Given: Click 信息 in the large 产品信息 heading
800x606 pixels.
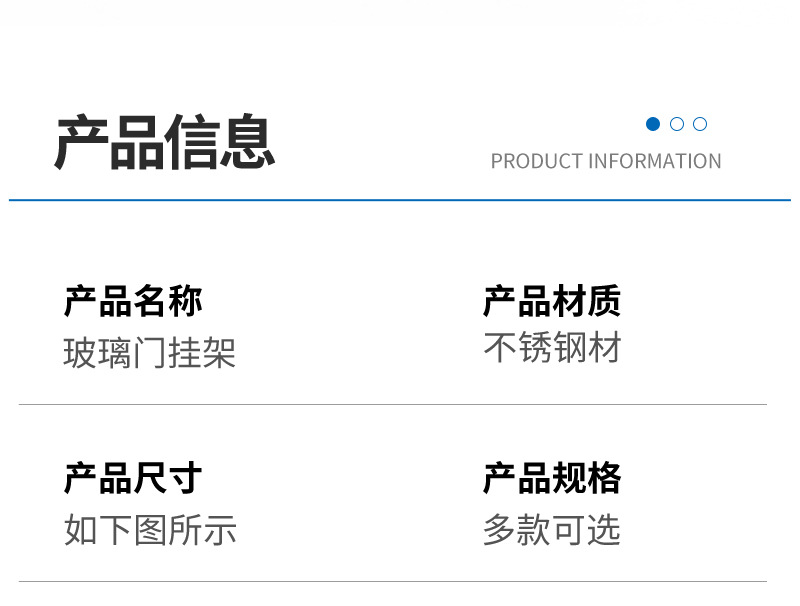Looking at the screenshot, I should tap(220, 143).
